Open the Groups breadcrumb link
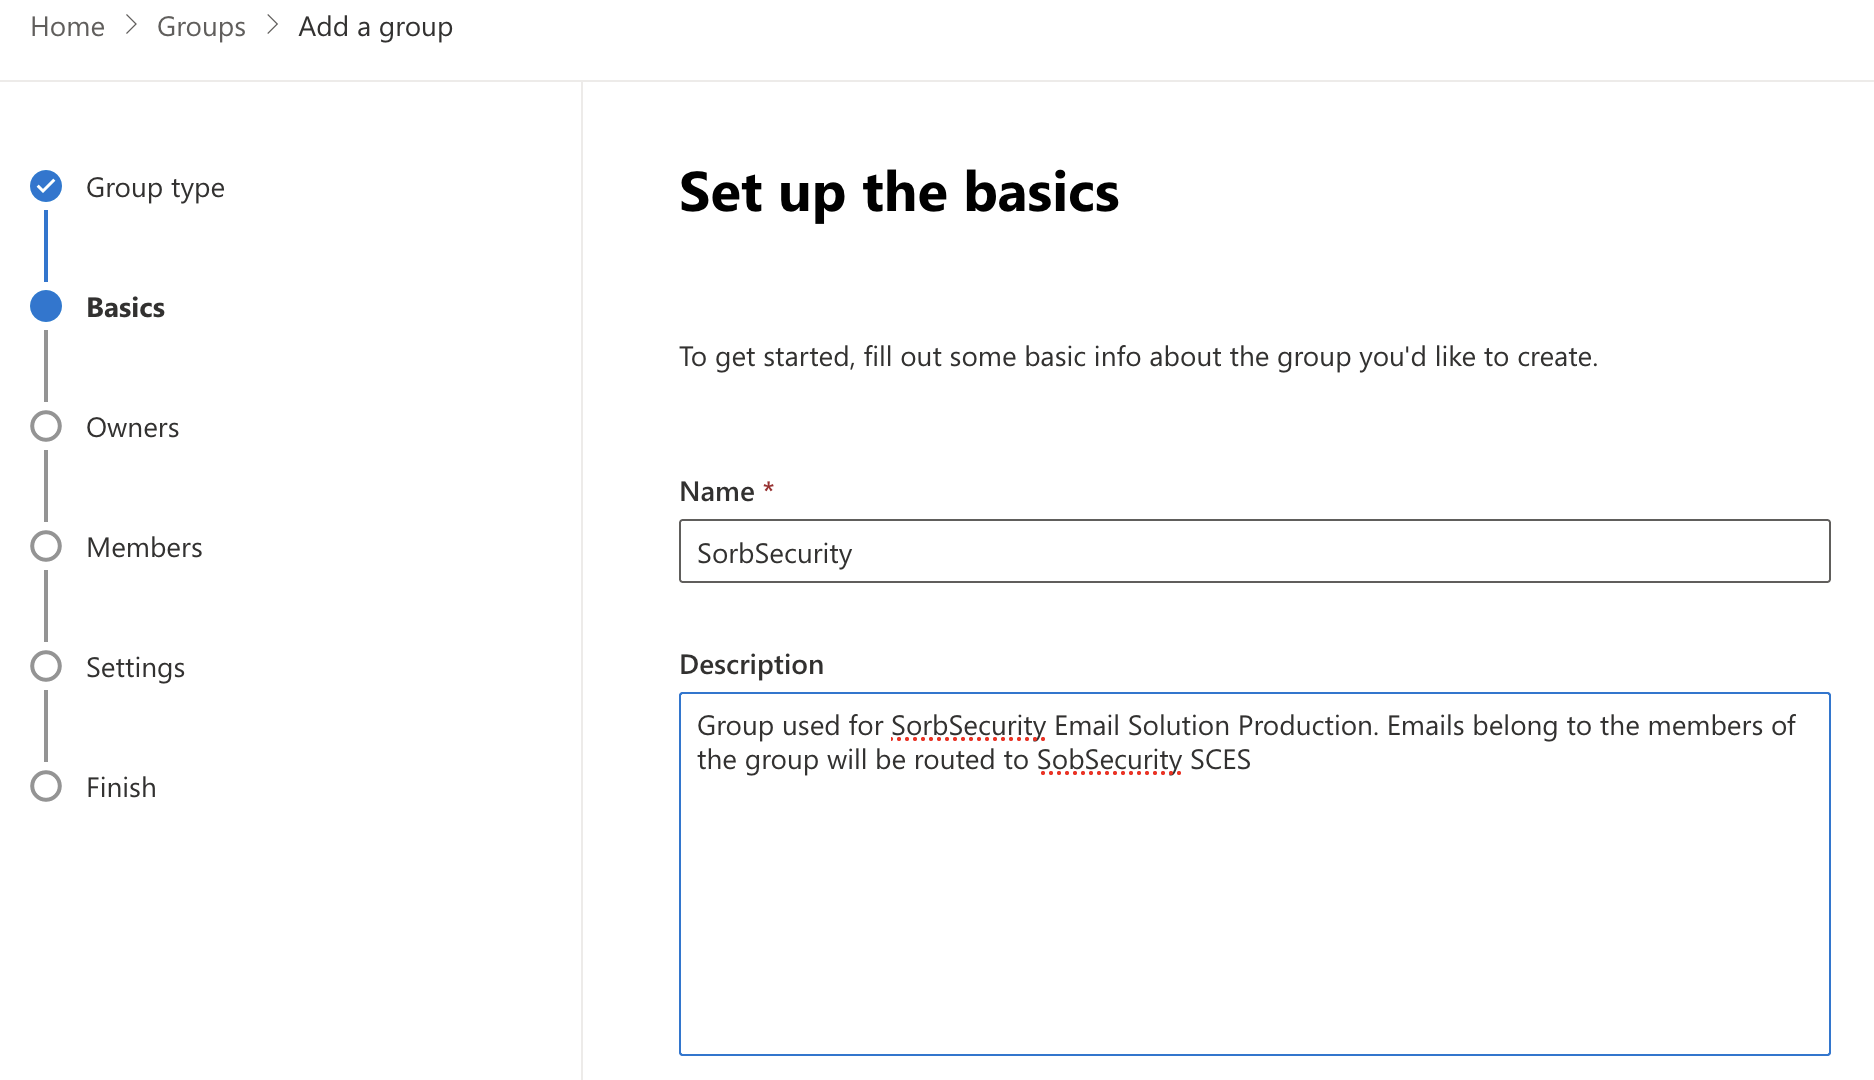Viewport: 1874px width, 1080px height. 201,26
